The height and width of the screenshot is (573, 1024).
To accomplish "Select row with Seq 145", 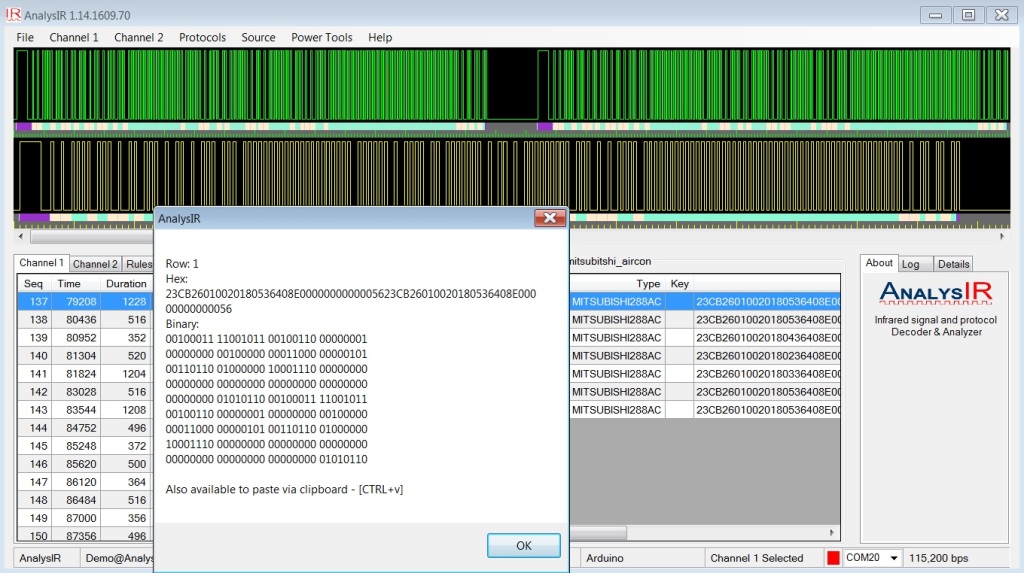I will click(85, 446).
